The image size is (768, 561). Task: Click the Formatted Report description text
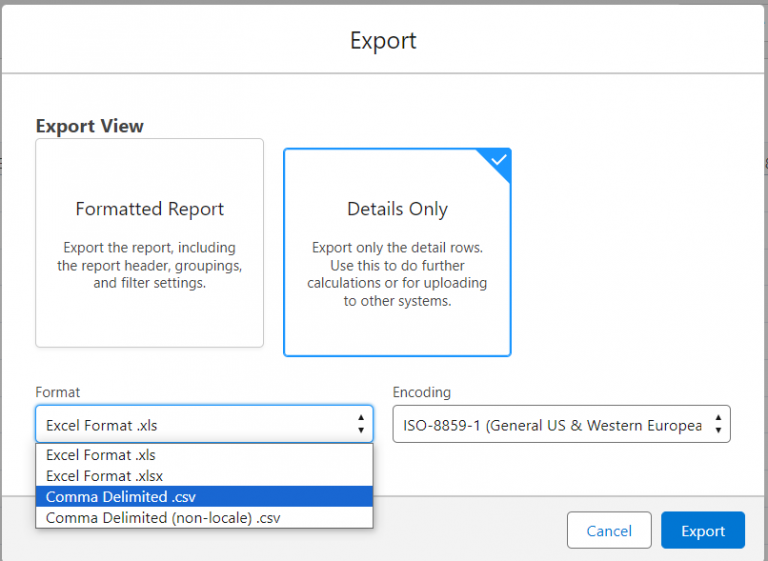pyautogui.click(x=149, y=265)
